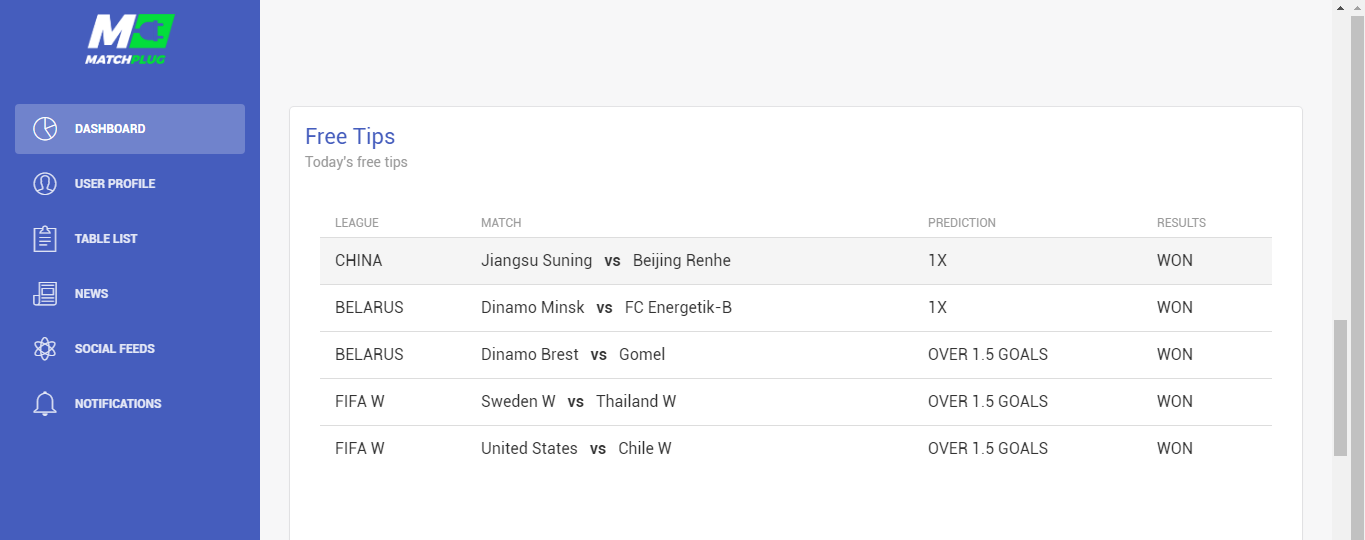Screen dimensions: 1365x540
Task: Click the Dinamo Brest vs Gomel match
Action: click(573, 355)
